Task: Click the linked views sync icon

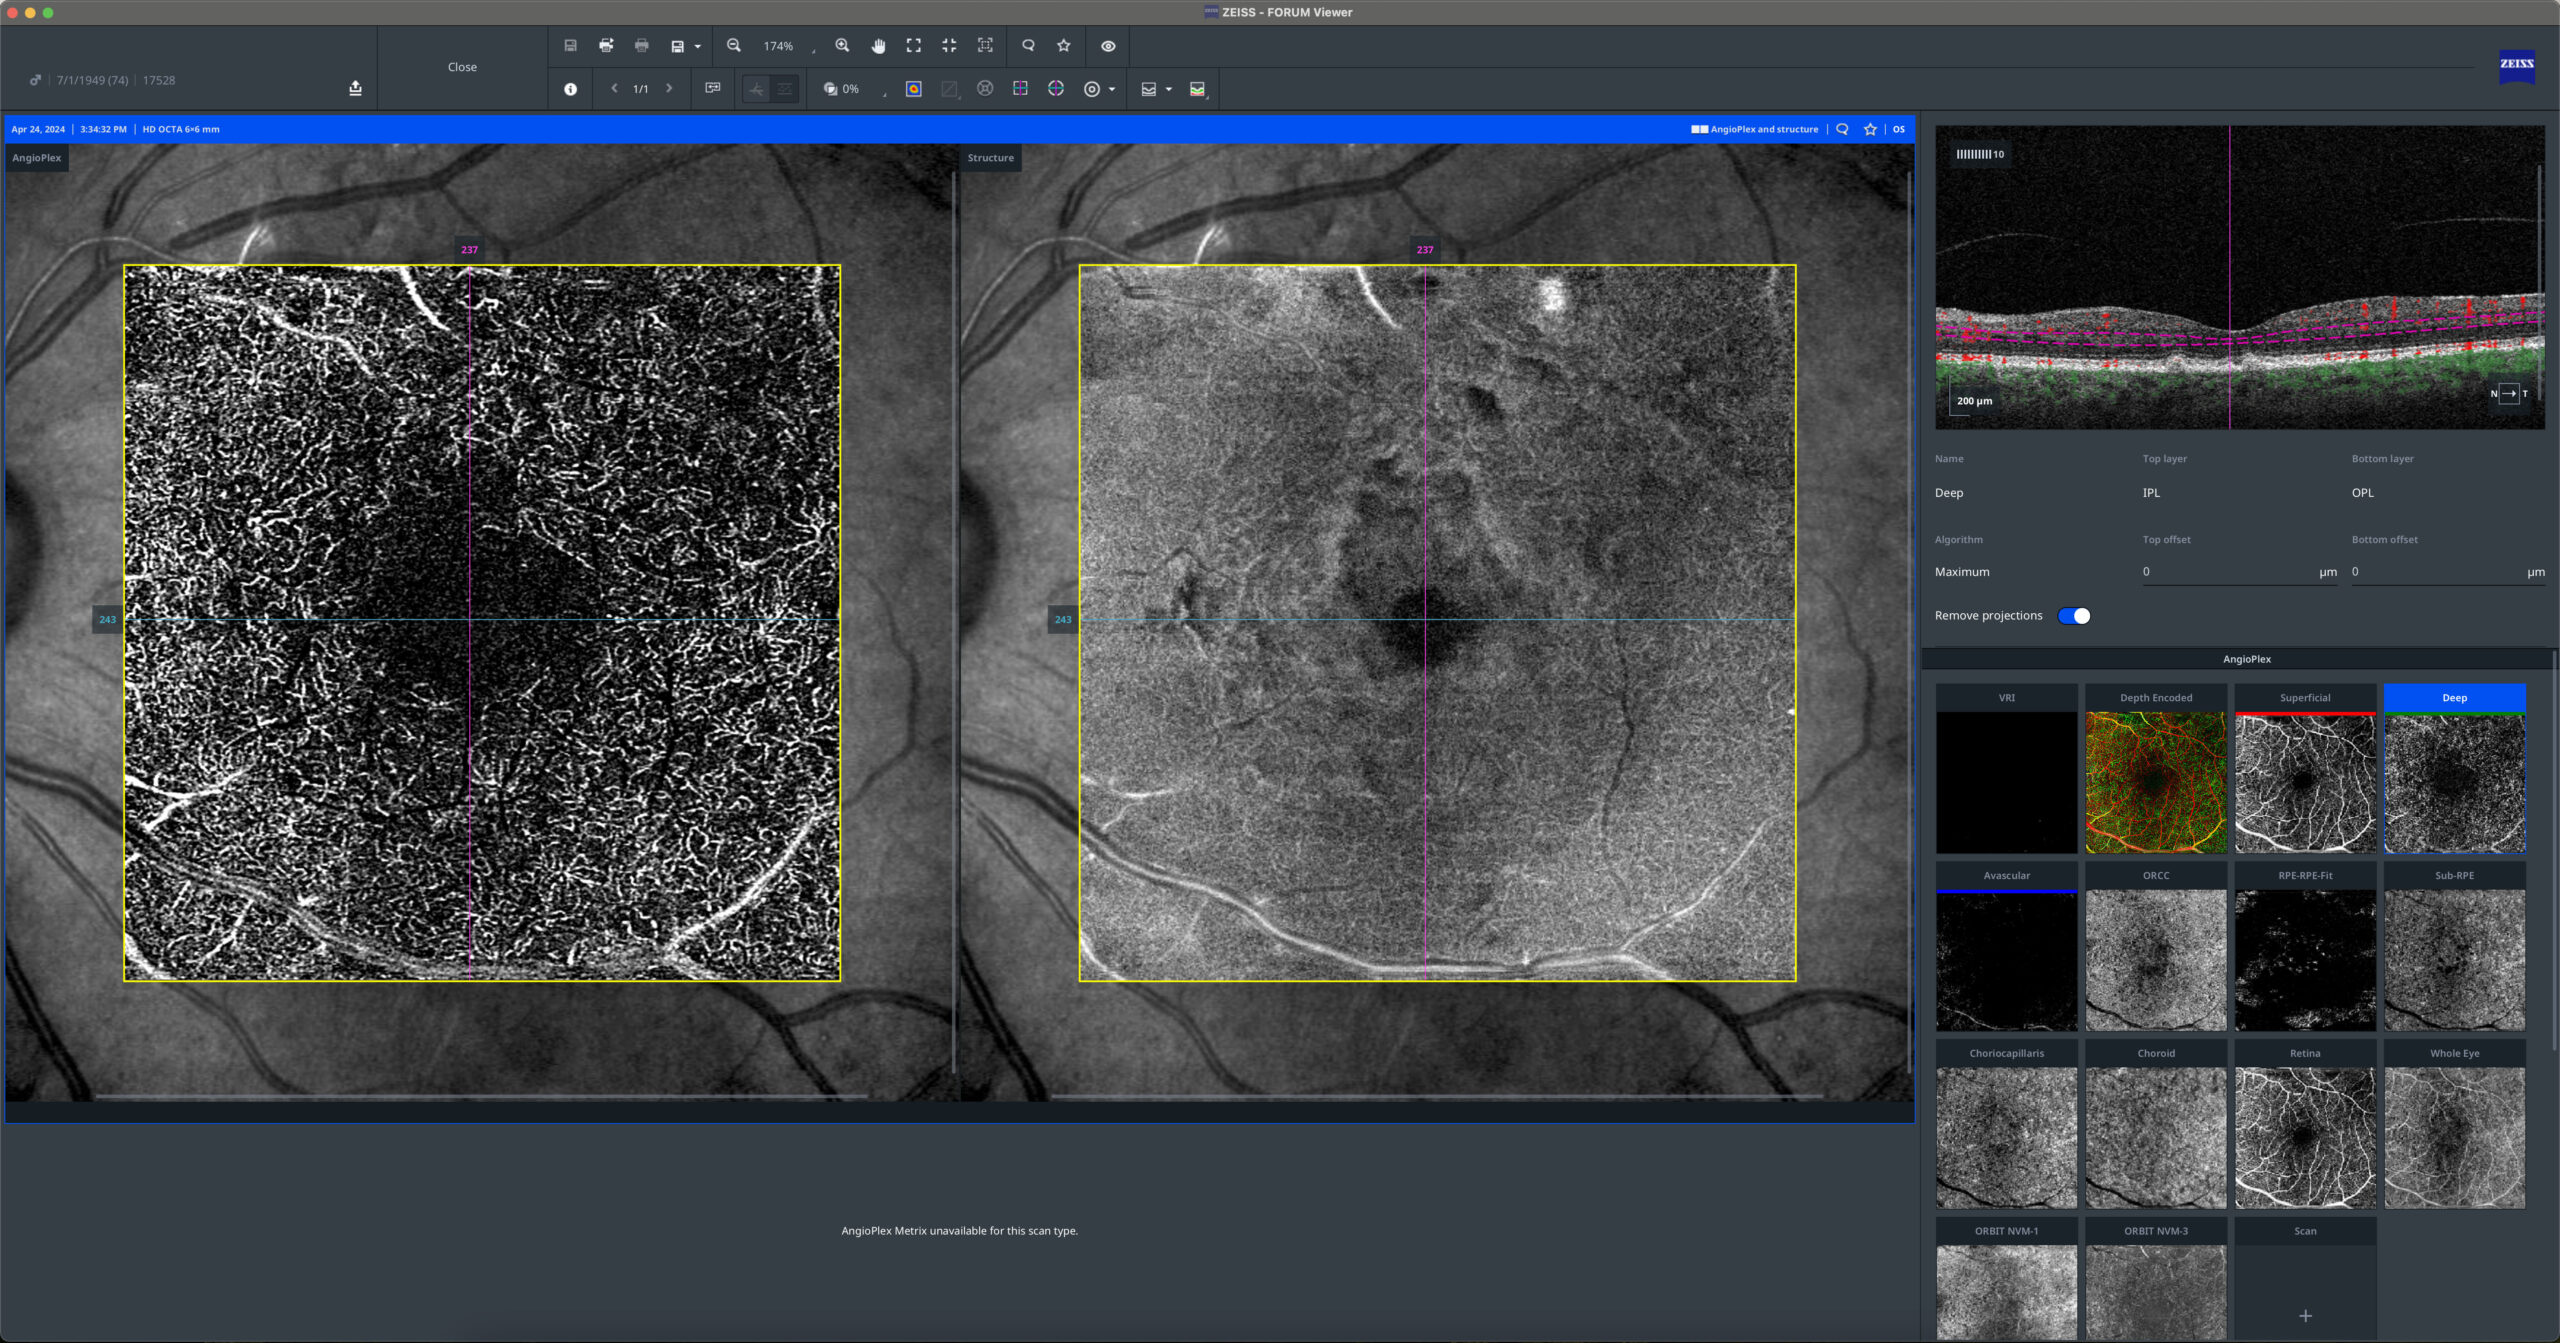Action: pos(713,88)
